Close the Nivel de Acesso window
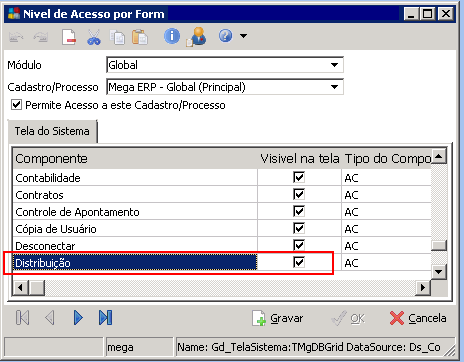464x362 pixels. 446,14
